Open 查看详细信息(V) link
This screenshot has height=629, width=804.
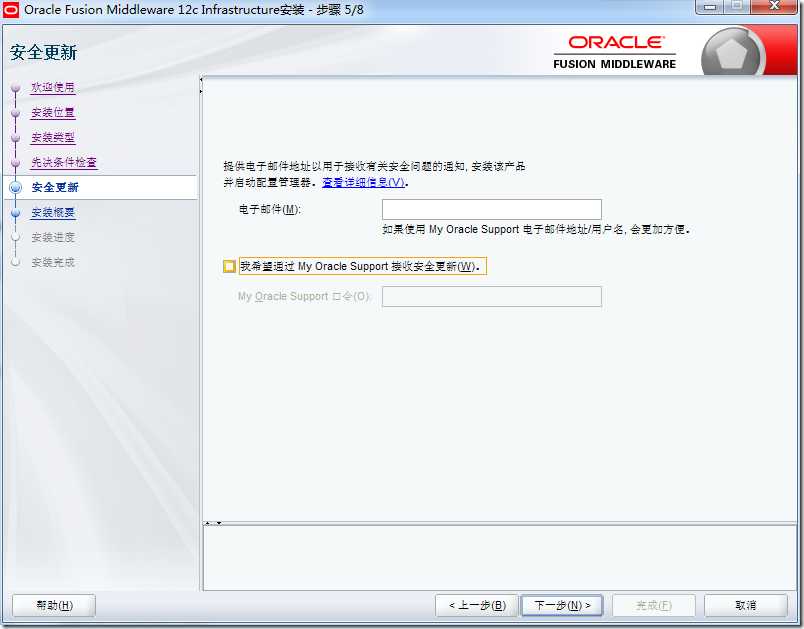point(364,182)
